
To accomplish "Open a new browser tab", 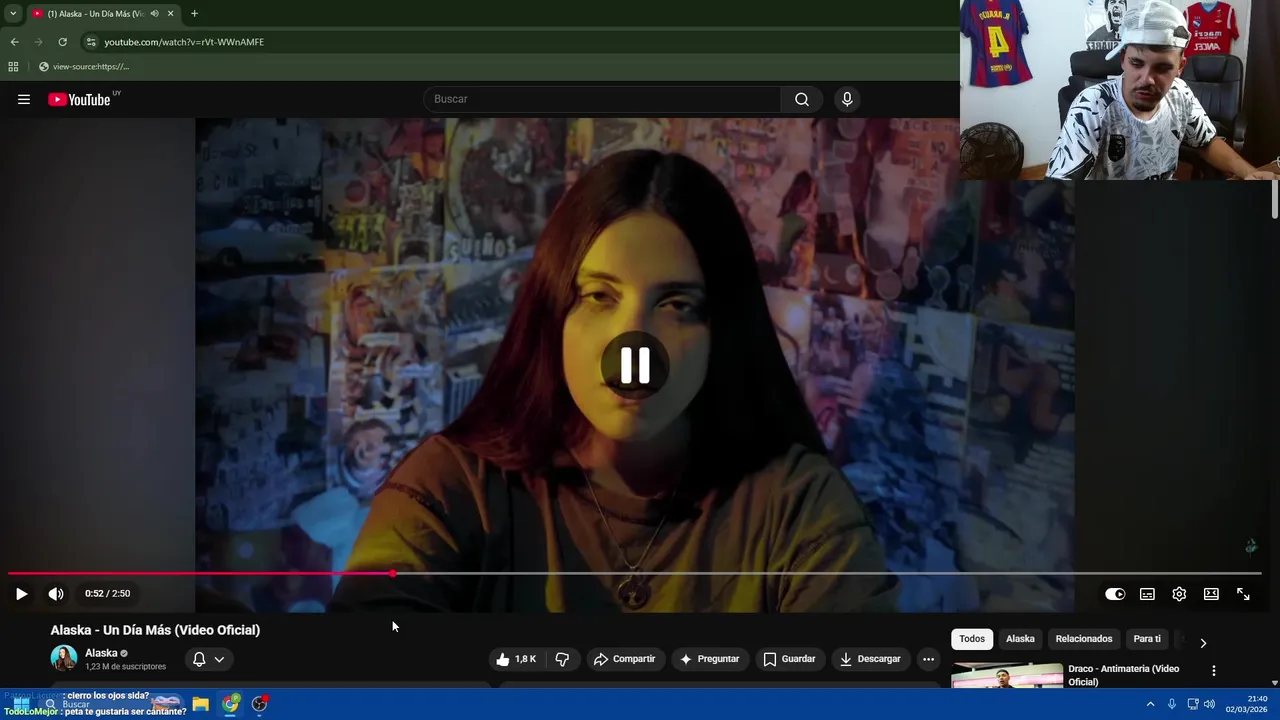I will (194, 14).
